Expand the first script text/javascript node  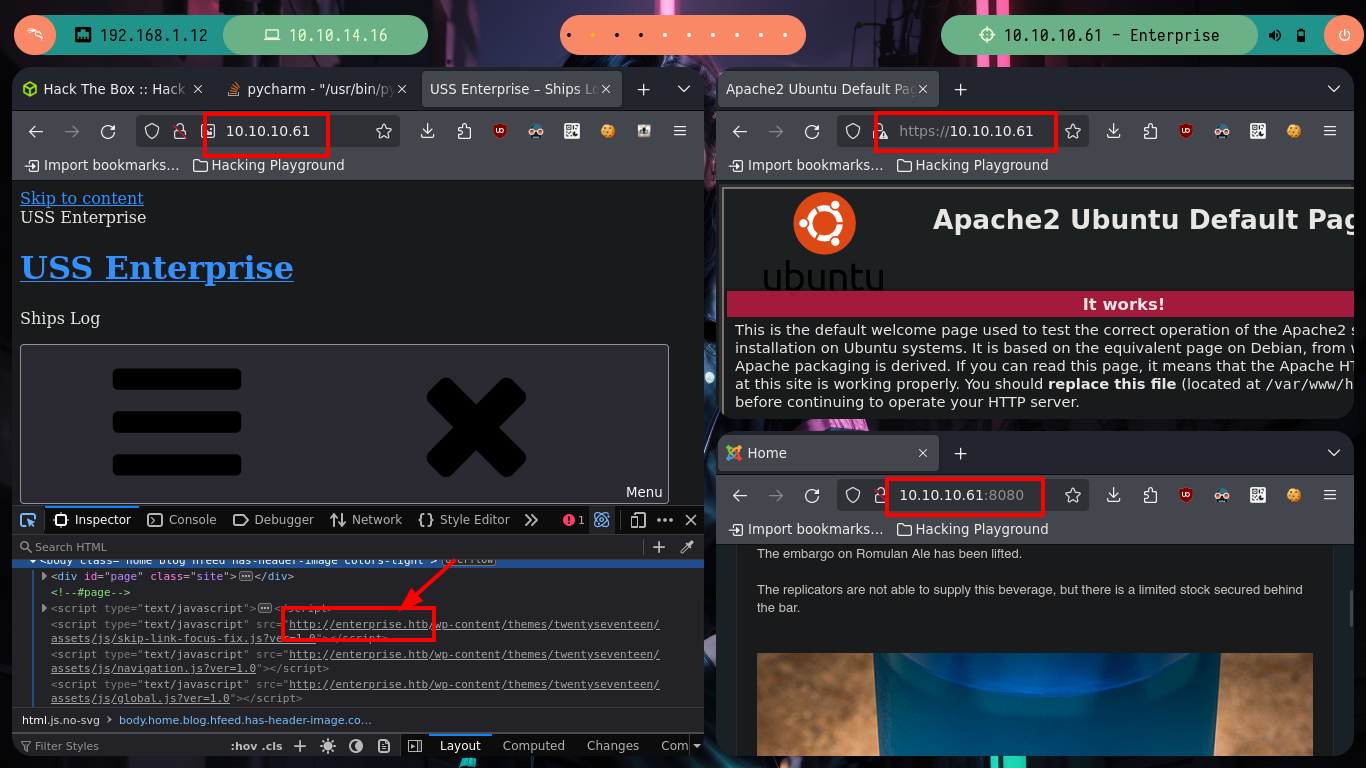(x=44, y=608)
